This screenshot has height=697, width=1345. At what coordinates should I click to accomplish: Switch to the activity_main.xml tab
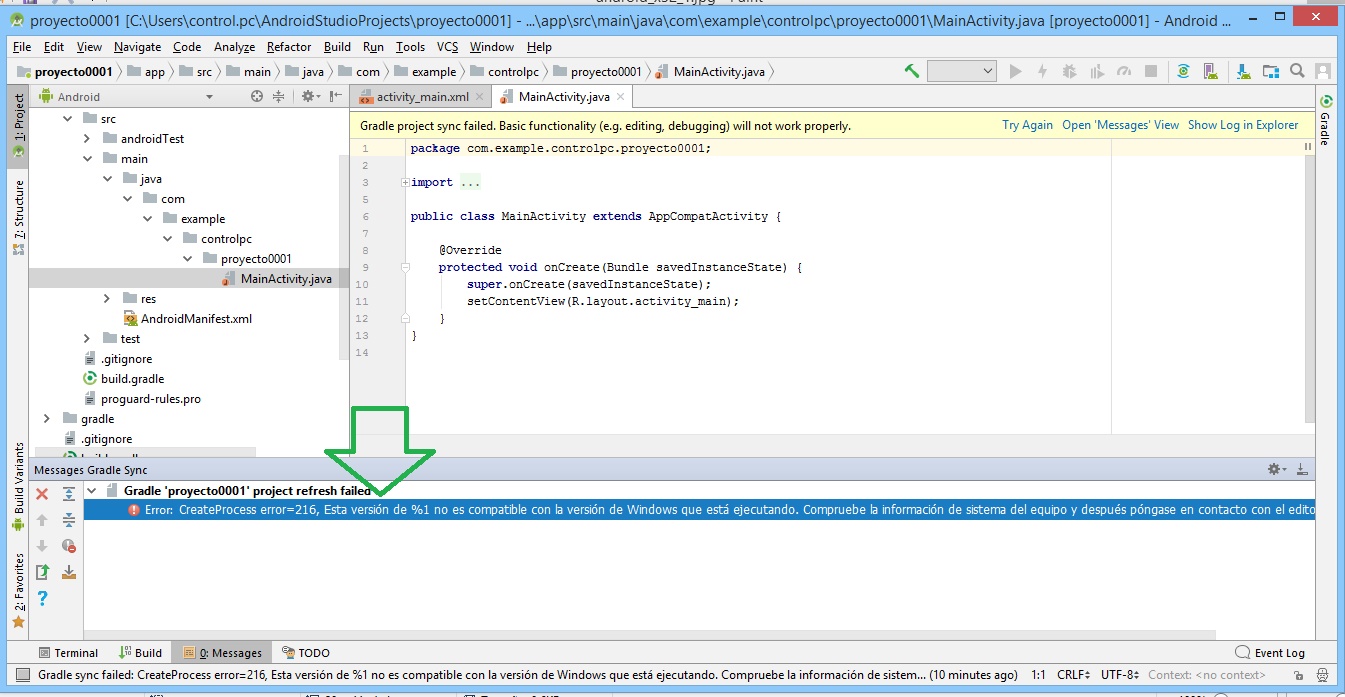pyautogui.click(x=422, y=97)
